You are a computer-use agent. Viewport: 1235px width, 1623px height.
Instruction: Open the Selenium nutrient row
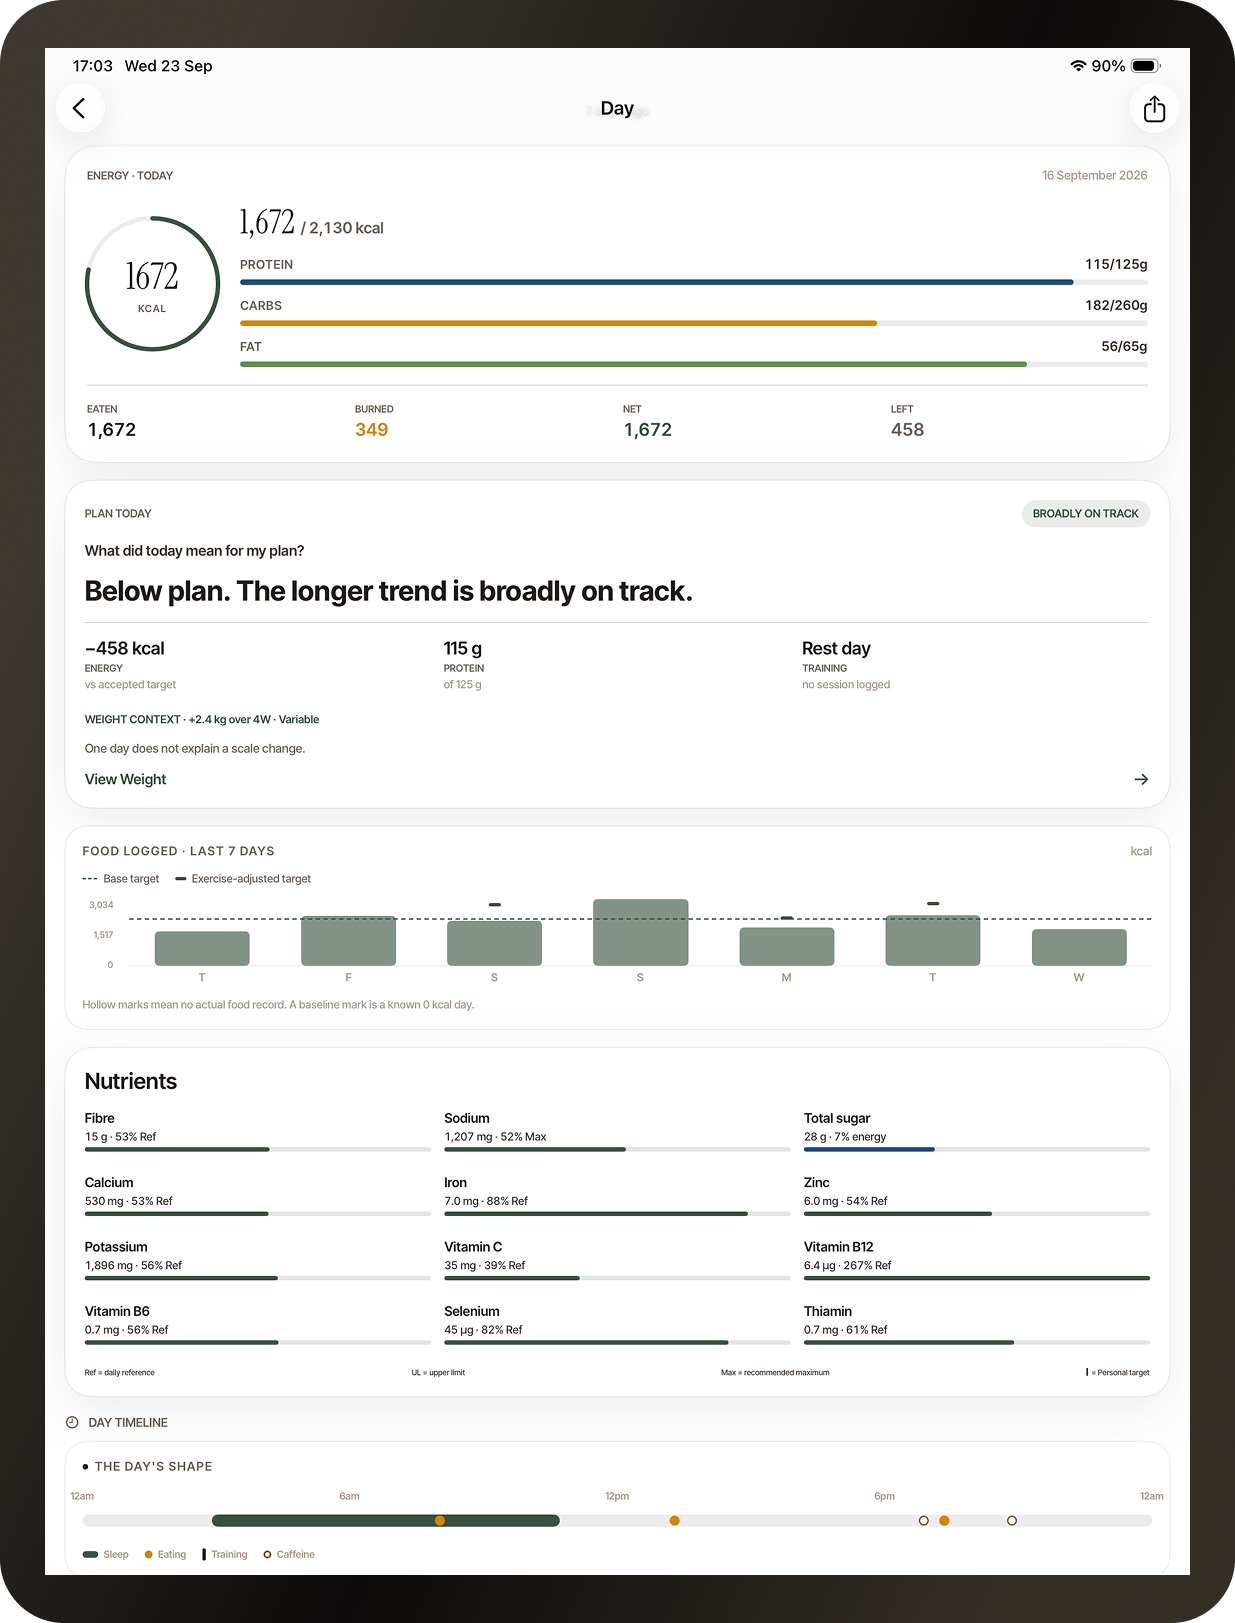pos(617,1325)
